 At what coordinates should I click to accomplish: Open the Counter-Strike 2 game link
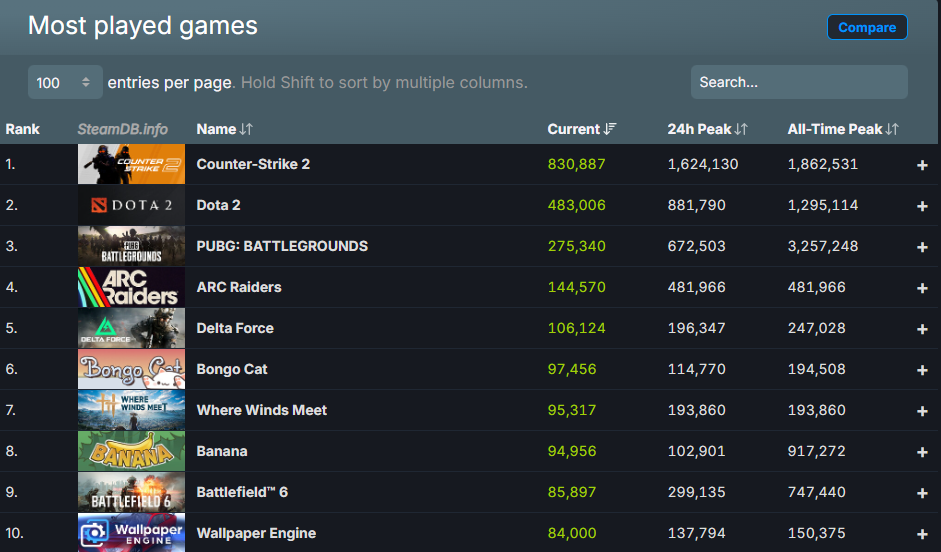(253, 164)
